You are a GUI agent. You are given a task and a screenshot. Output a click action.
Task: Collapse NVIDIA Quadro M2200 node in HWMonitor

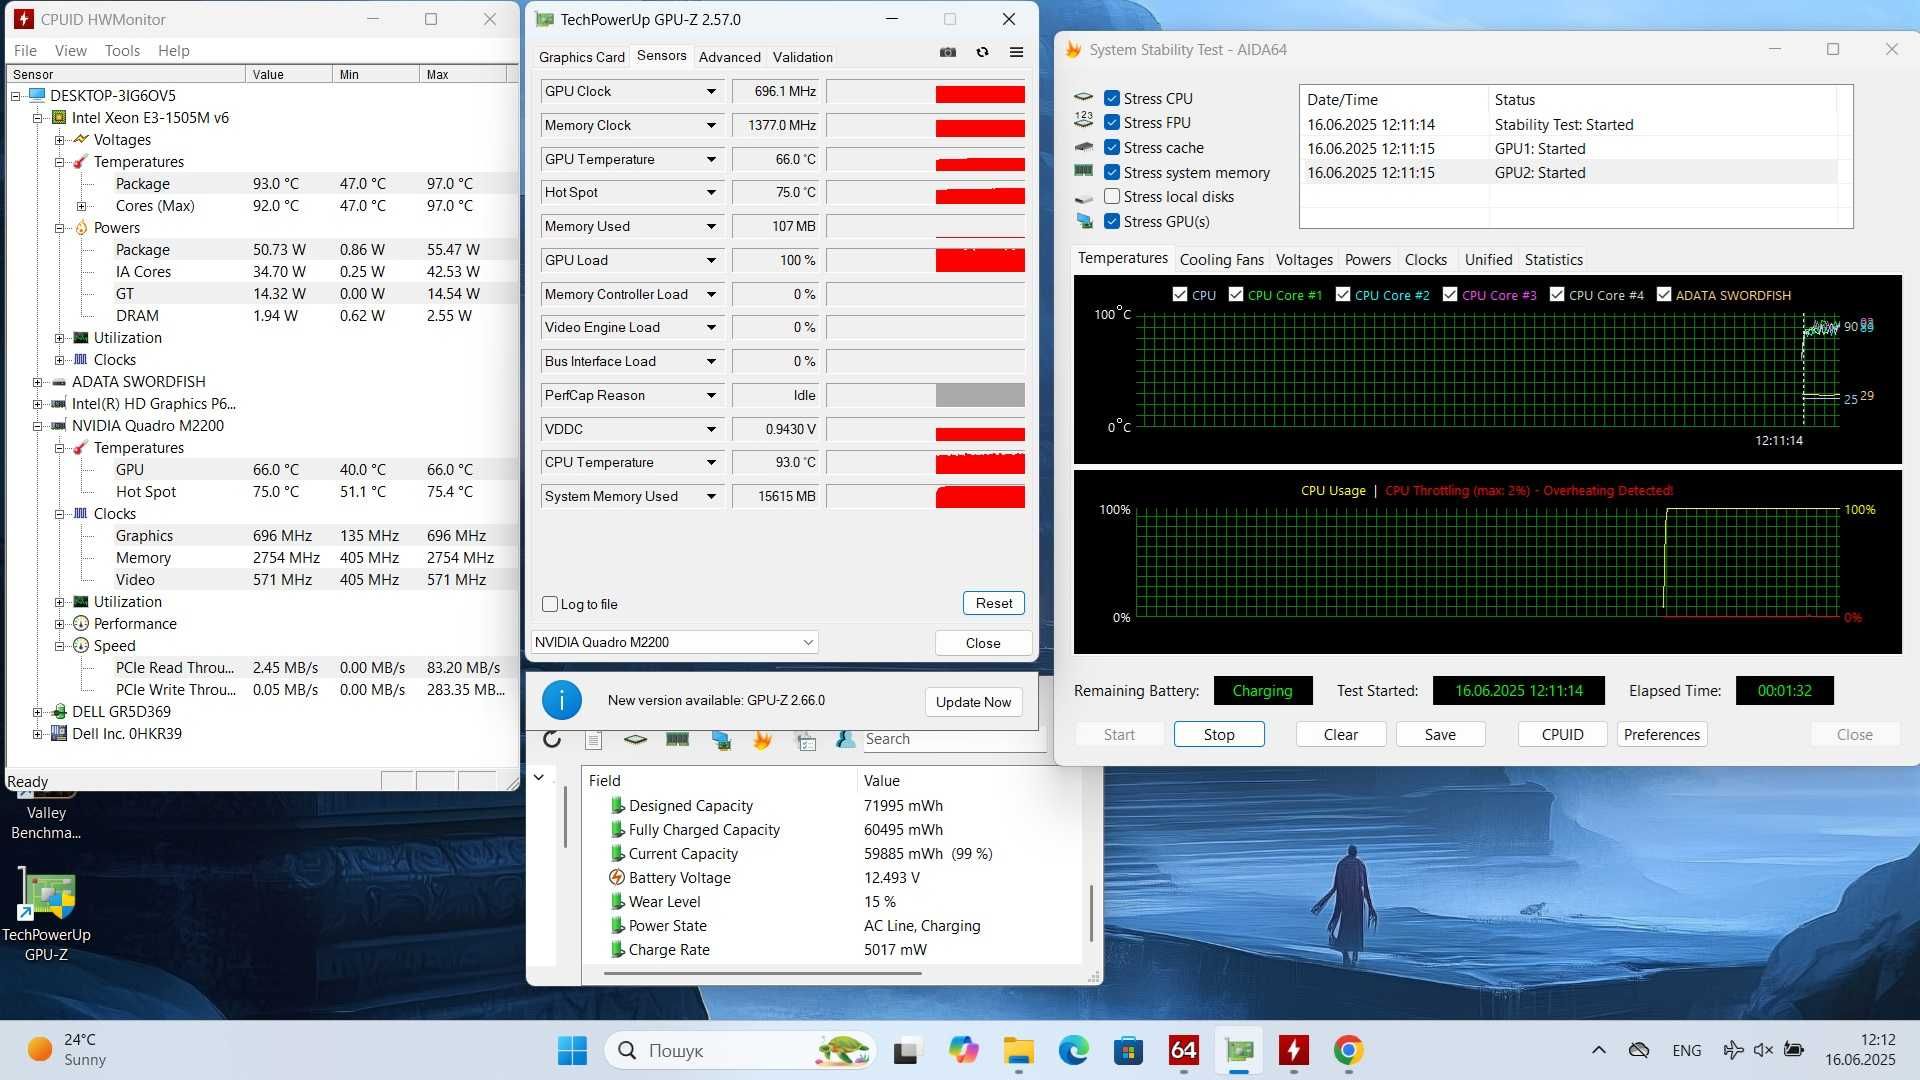(37, 426)
